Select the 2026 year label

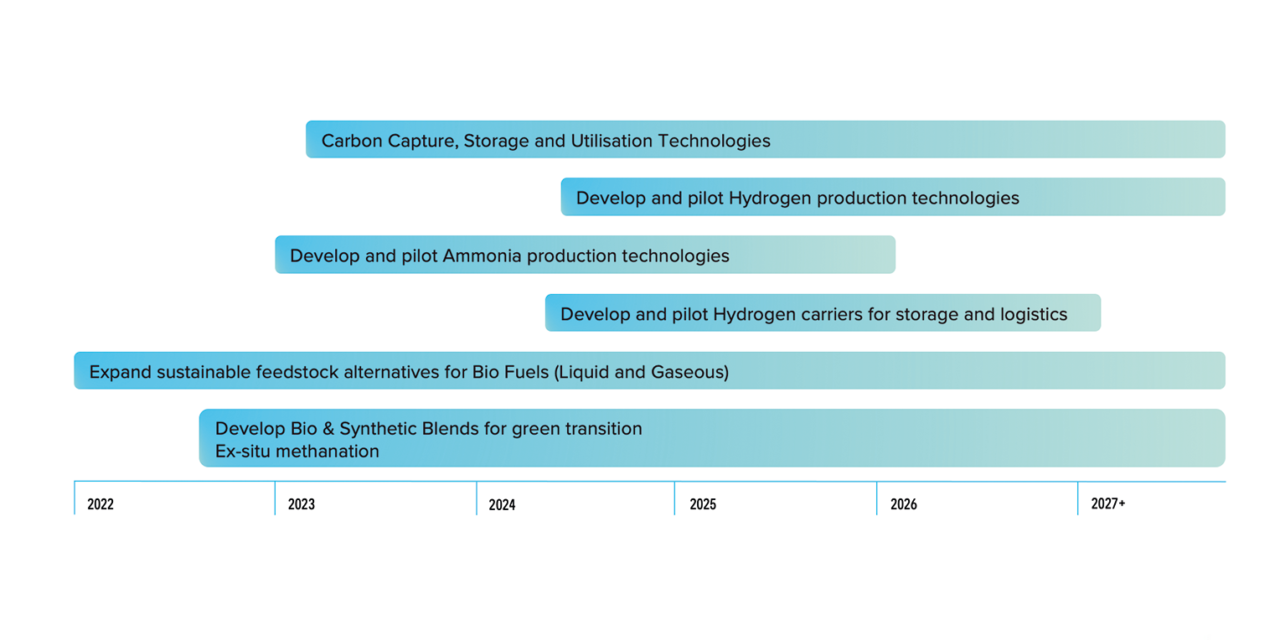click(x=903, y=504)
